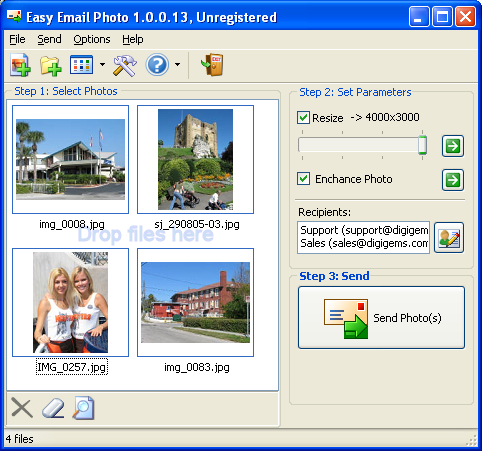Disable the Enchance Photo checkbox
482x451 pixels.
coord(303,179)
